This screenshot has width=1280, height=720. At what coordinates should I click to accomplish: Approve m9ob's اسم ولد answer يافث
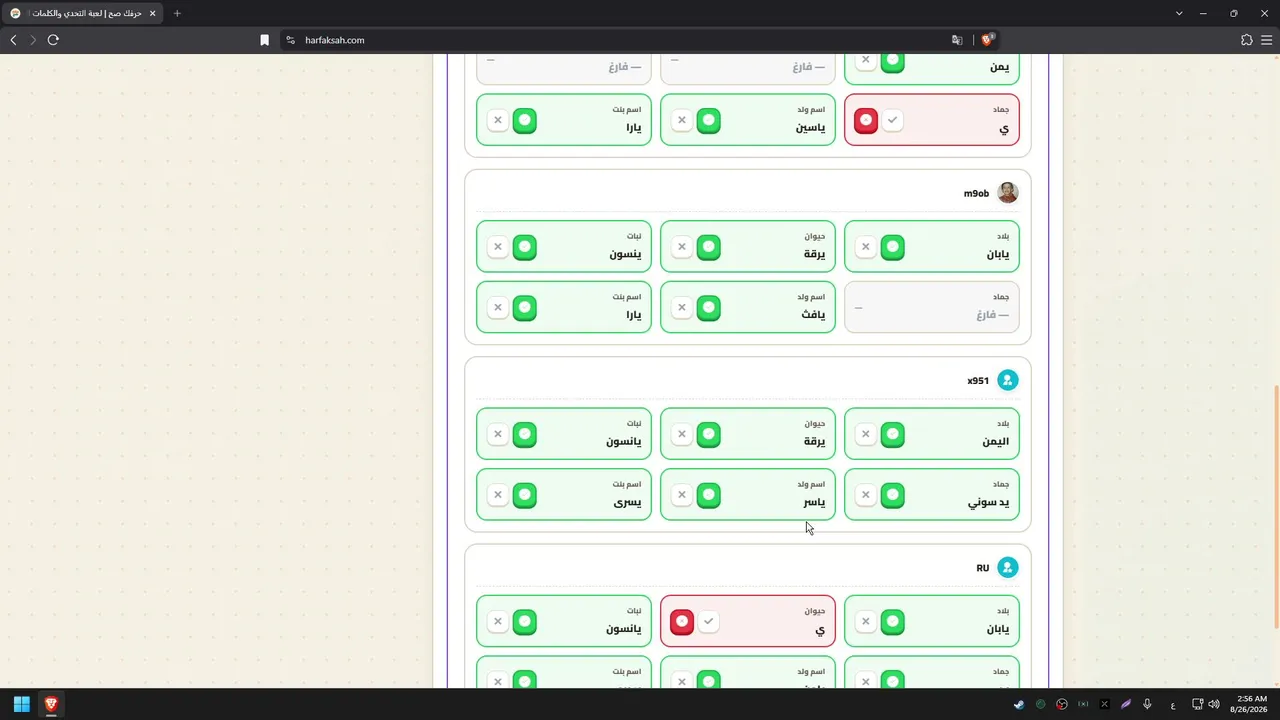[x=709, y=308]
